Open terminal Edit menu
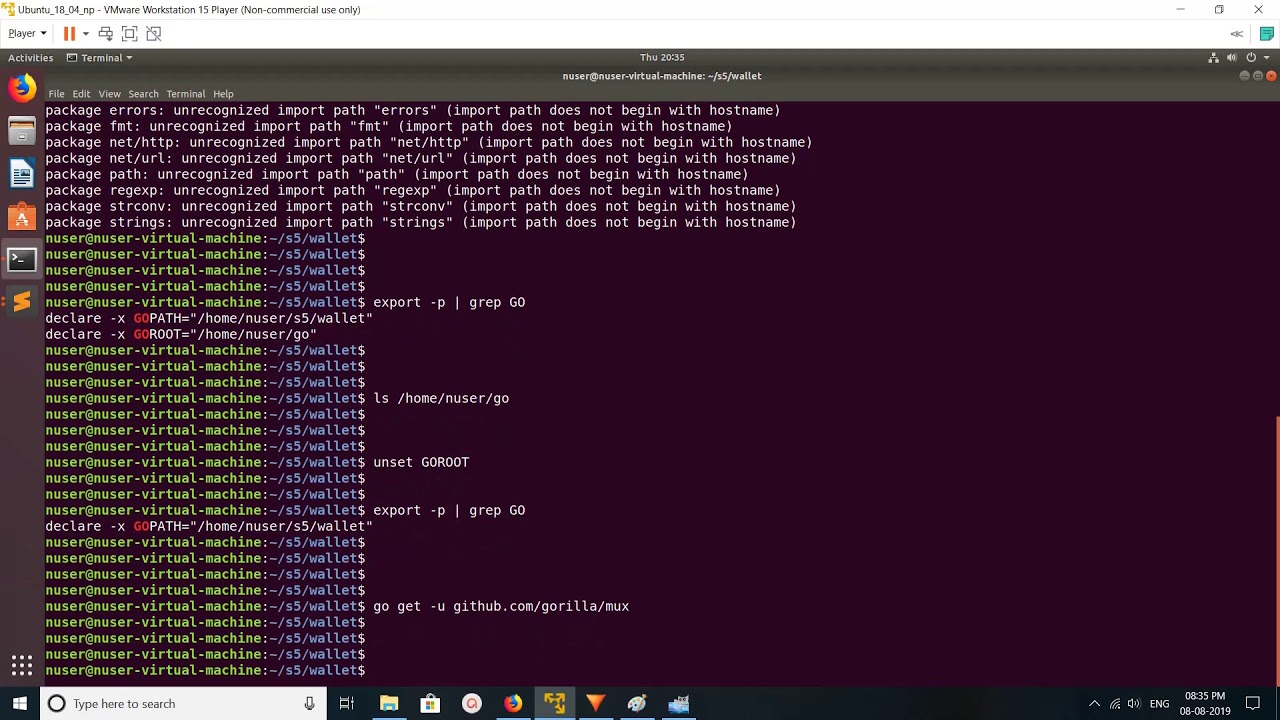Image resolution: width=1280 pixels, height=720 pixels. pyautogui.click(x=81, y=94)
